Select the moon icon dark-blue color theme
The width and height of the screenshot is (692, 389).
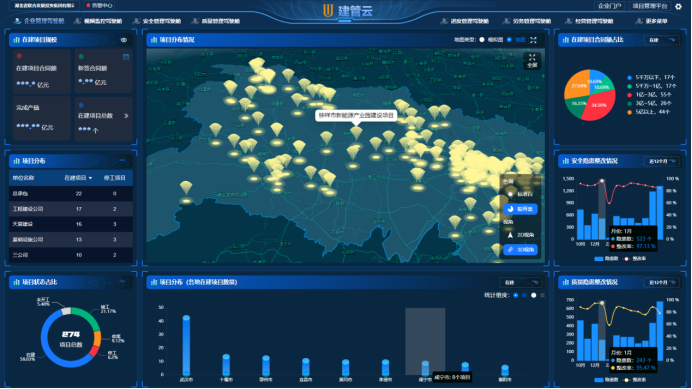tap(511, 209)
